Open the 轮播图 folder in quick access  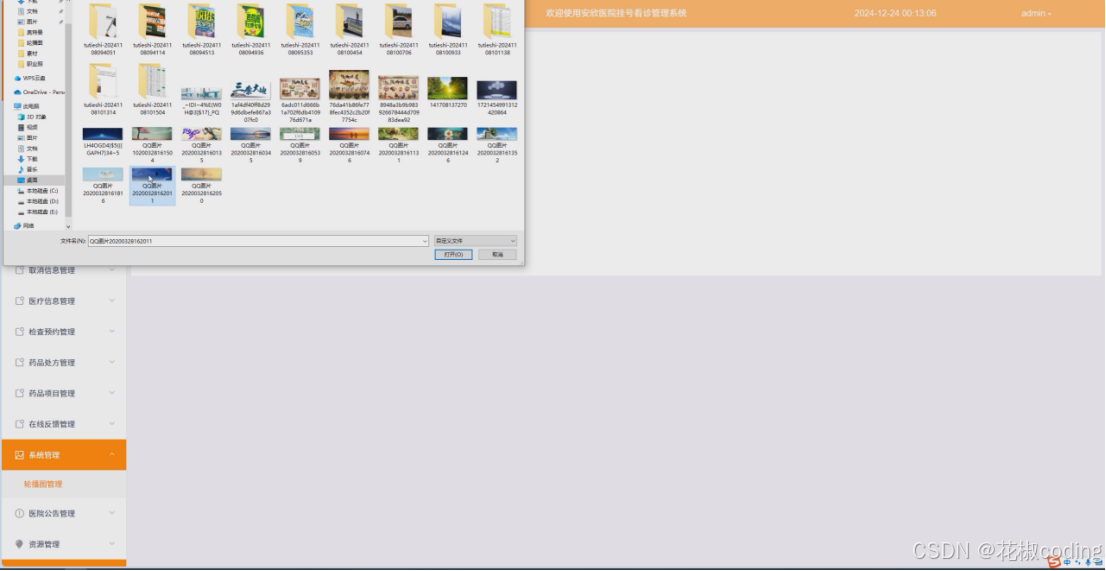tap(30, 43)
